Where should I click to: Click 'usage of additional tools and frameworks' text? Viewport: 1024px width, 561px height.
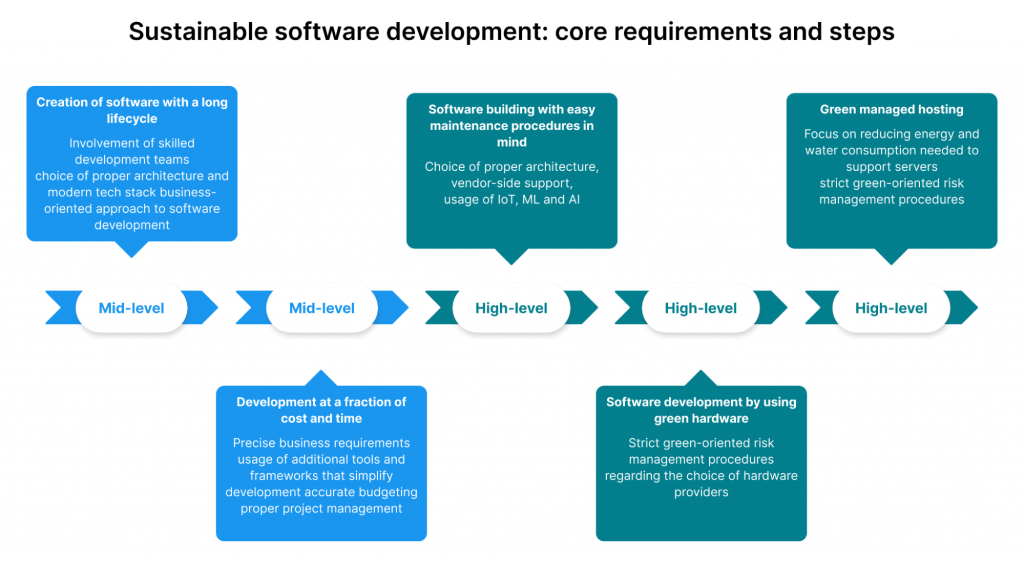point(321,468)
